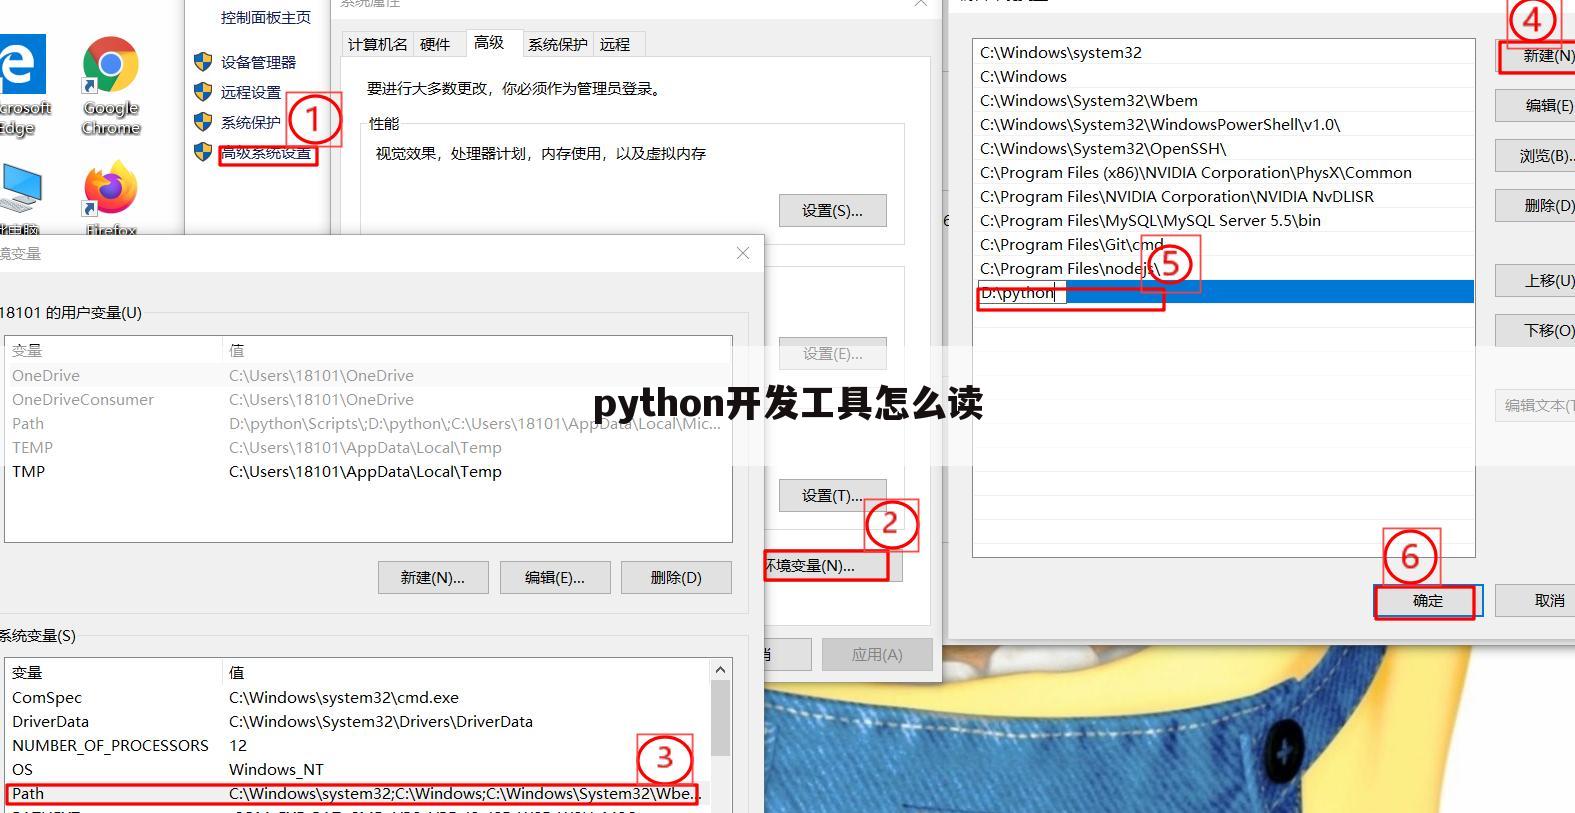Switch to 计算机名 tab
Image resolution: width=1575 pixels, height=813 pixels.
378,44
